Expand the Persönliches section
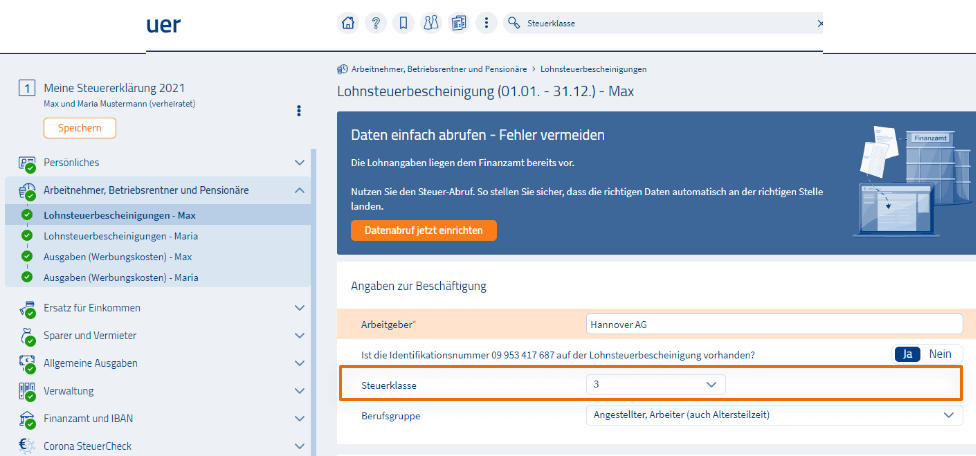 pyautogui.click(x=298, y=162)
